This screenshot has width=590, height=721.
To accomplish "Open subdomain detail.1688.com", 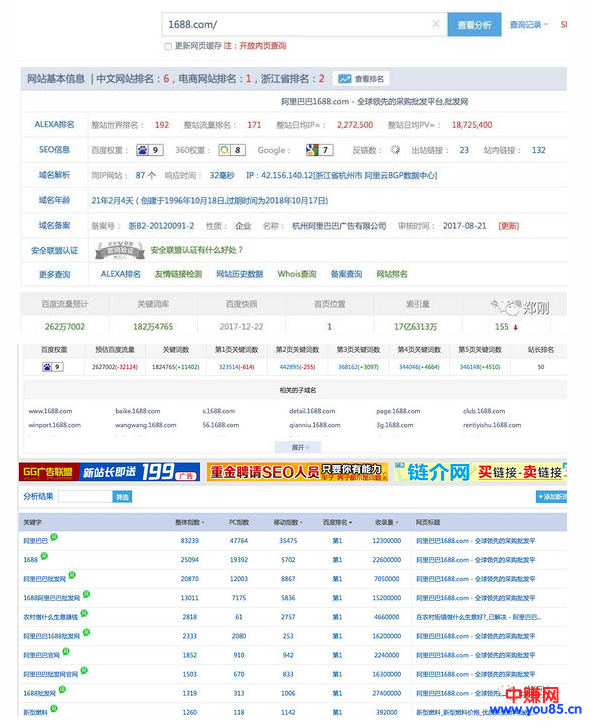I will click(x=312, y=411).
